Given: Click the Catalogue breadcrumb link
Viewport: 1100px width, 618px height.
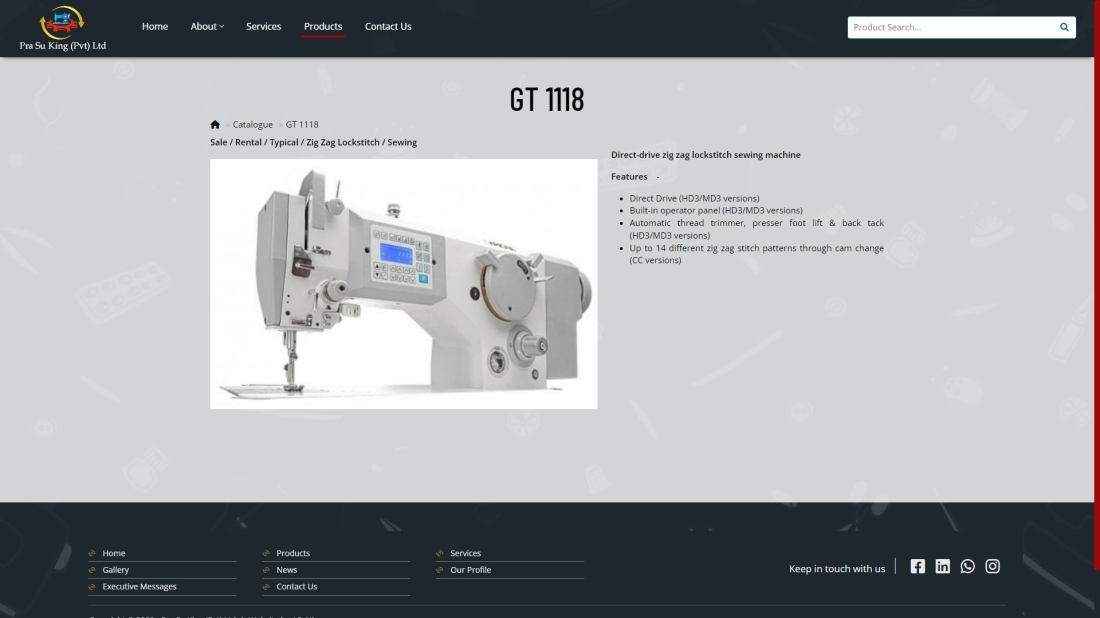Looking at the screenshot, I should (x=252, y=125).
